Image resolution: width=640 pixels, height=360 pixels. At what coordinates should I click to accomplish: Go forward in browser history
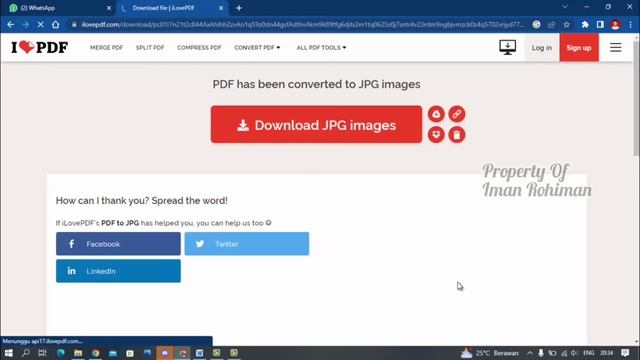coord(25,24)
